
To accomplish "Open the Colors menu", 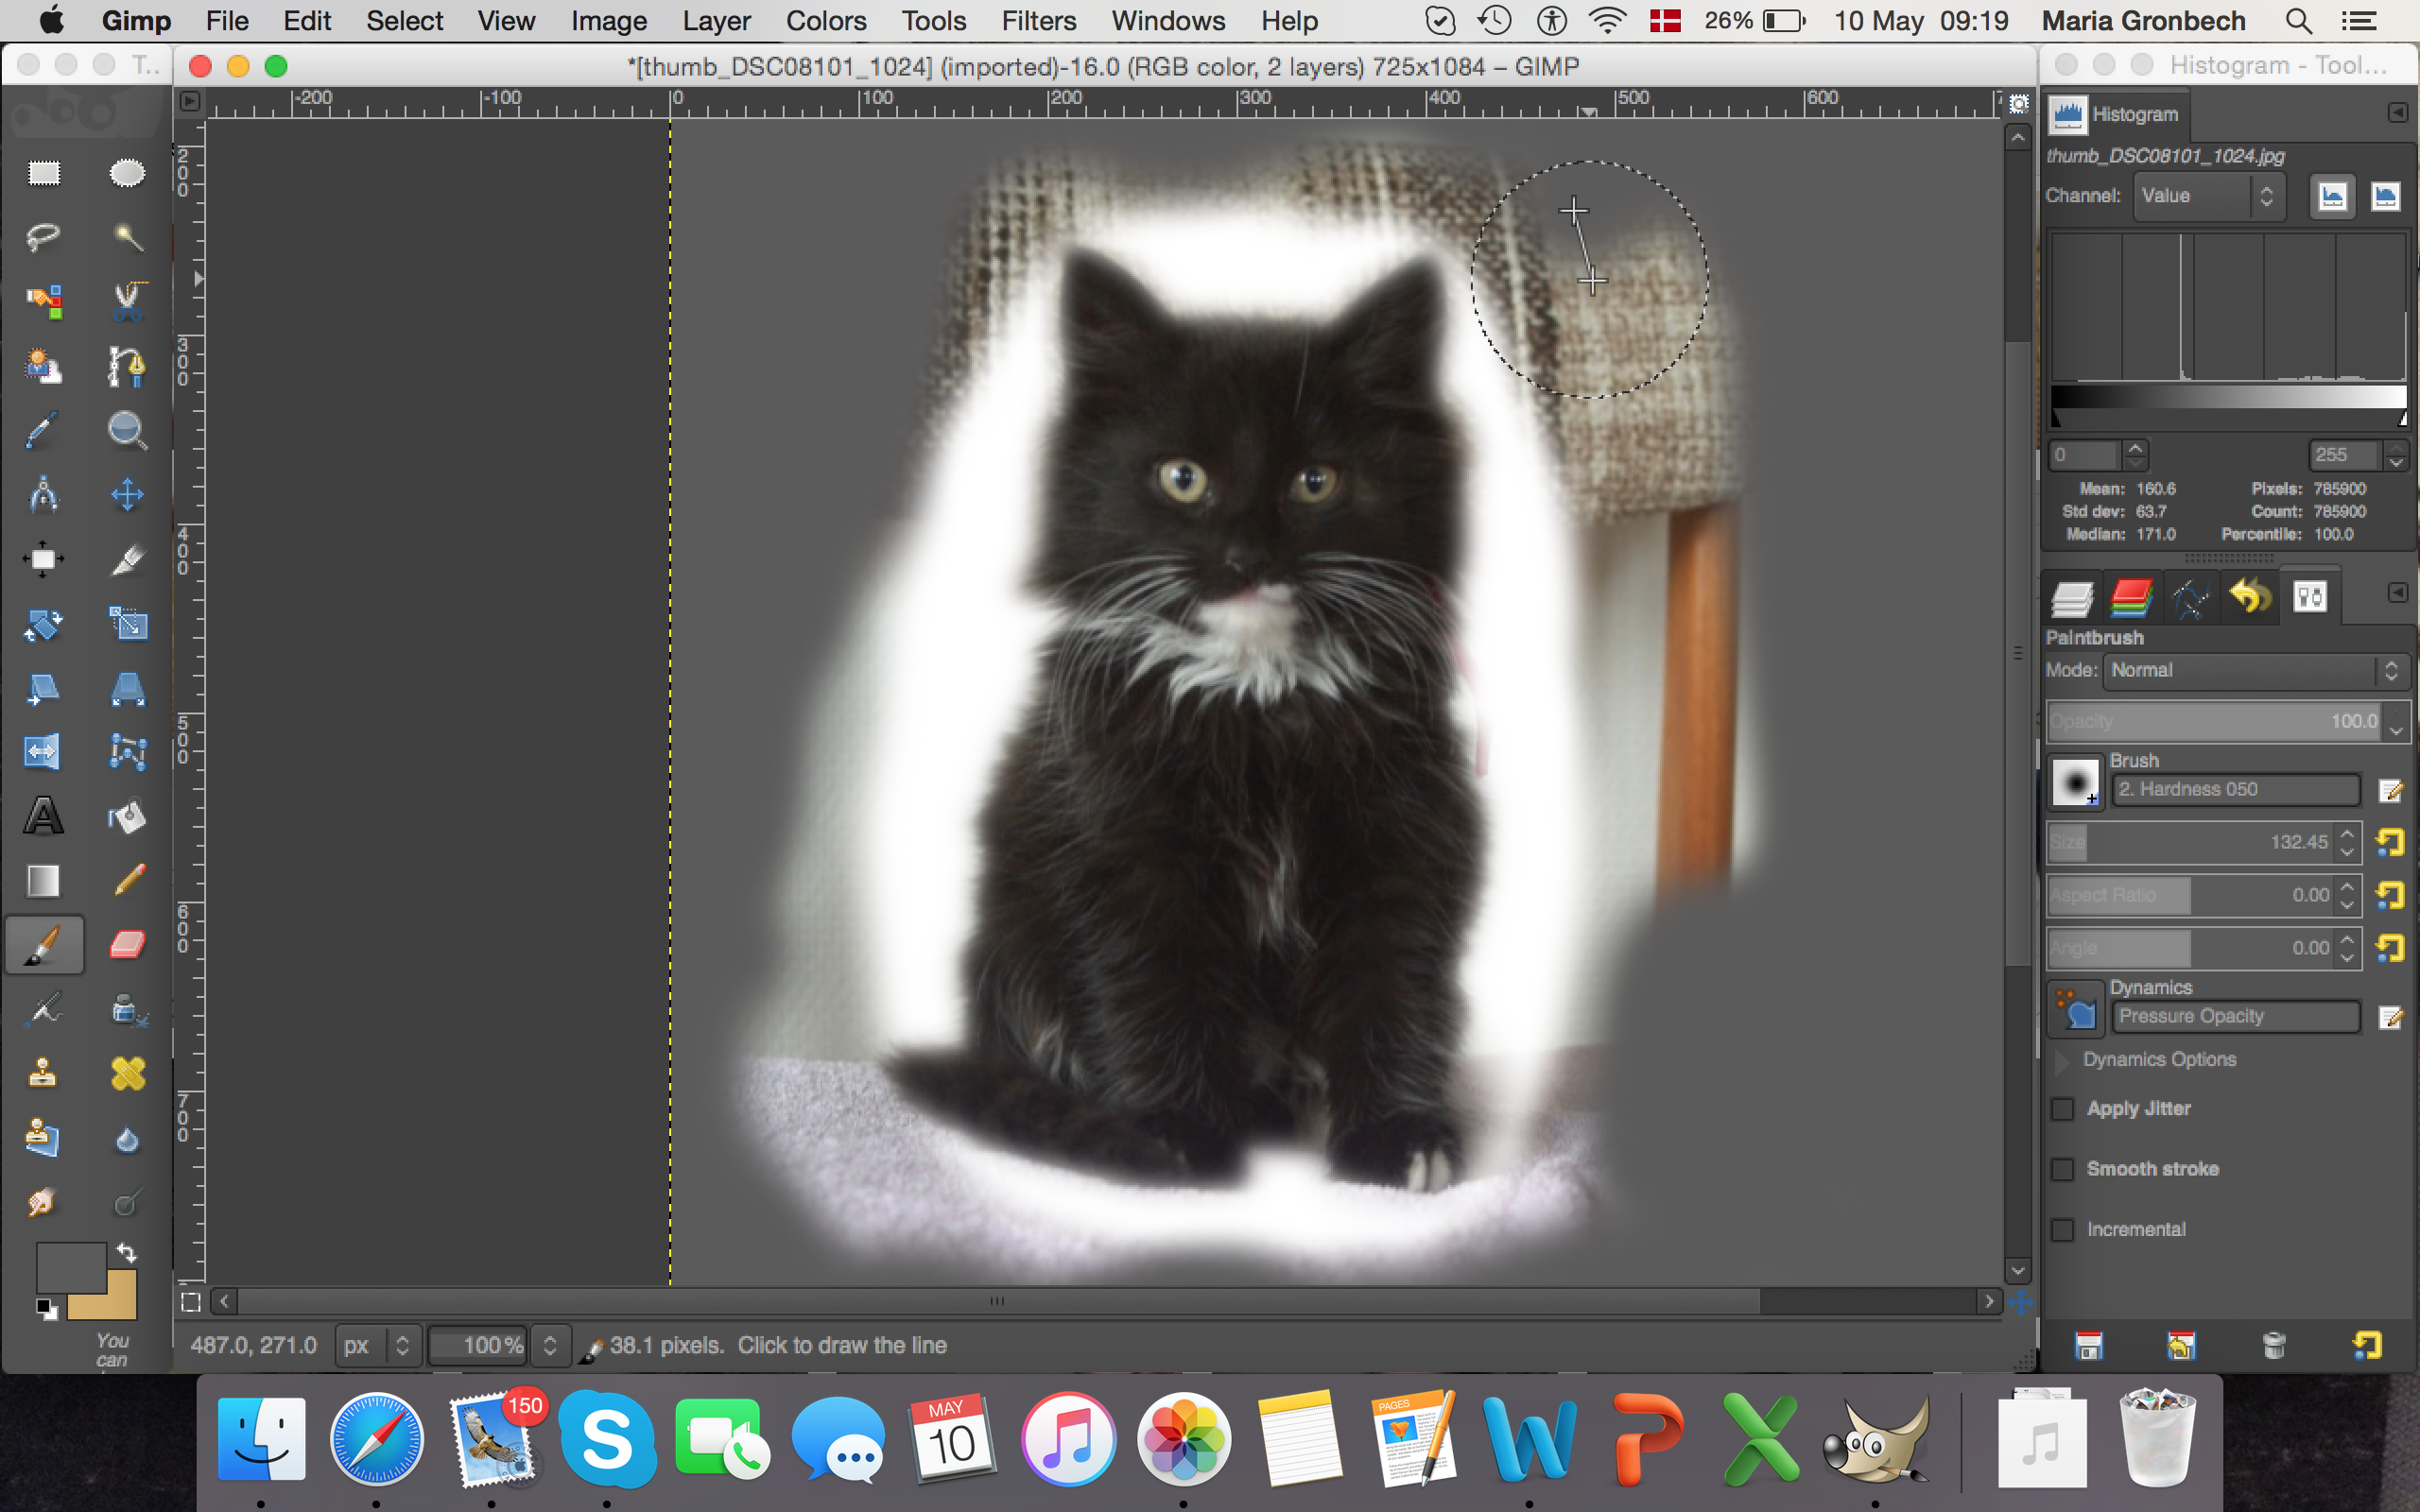I will [825, 21].
